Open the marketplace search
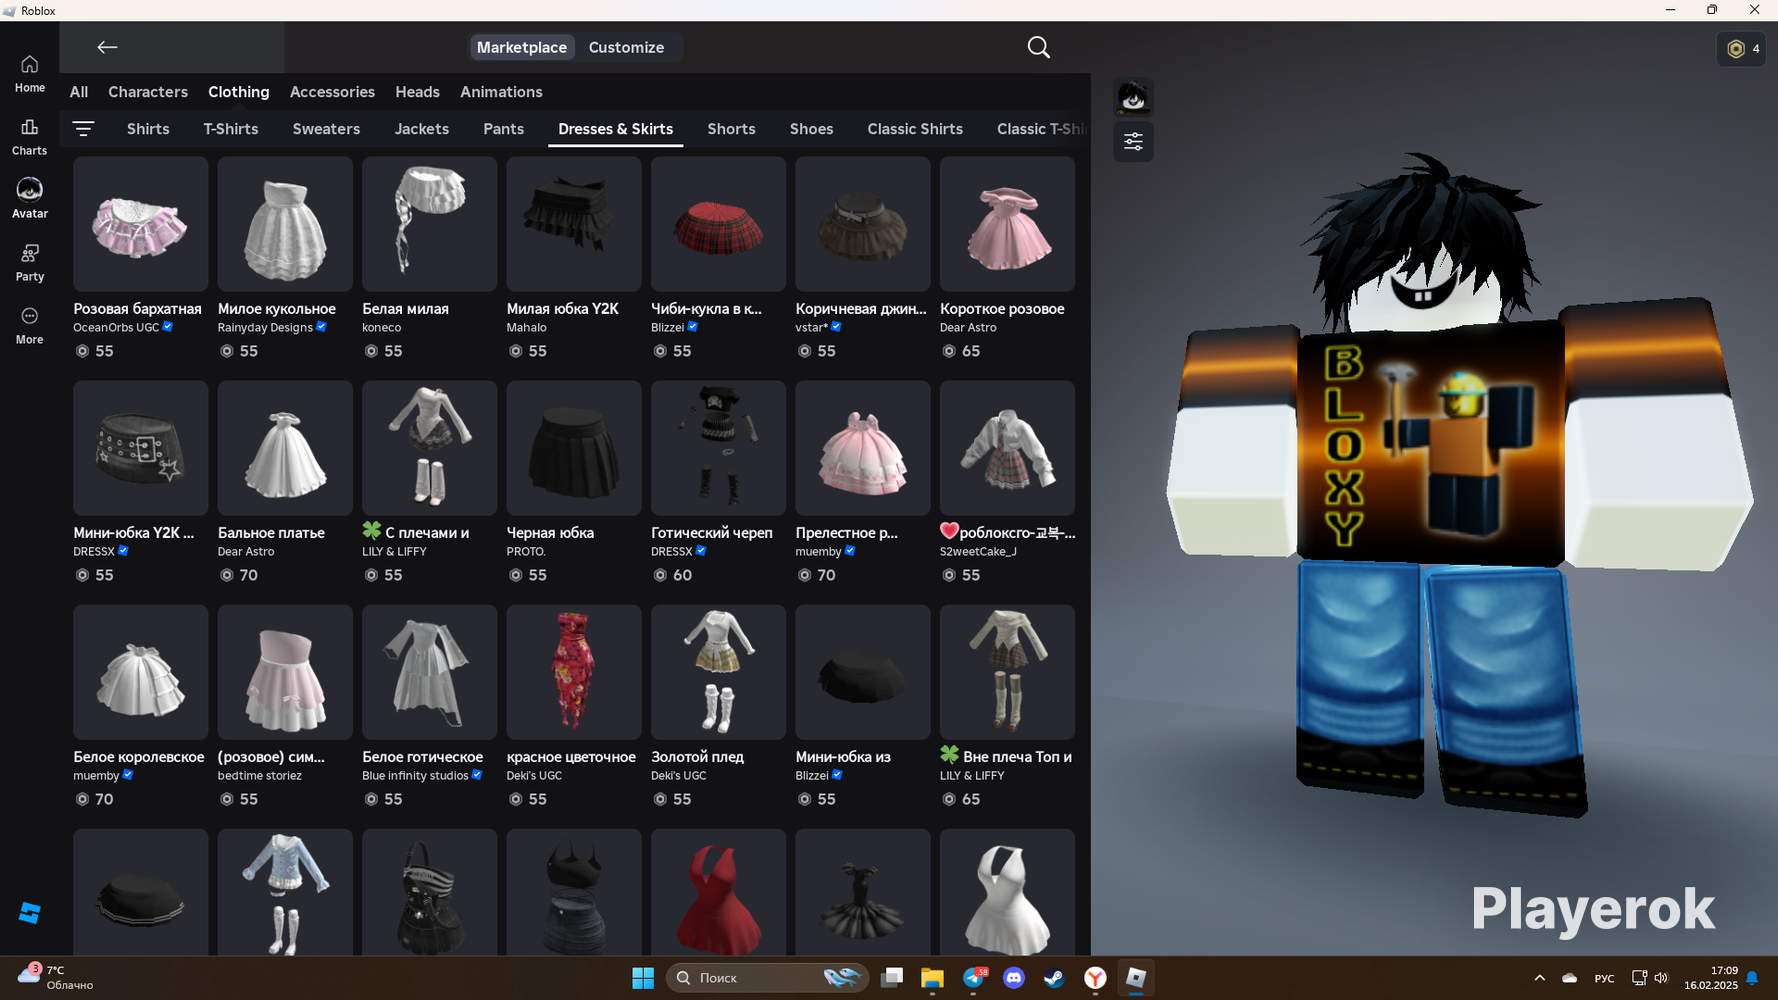This screenshot has height=1000, width=1778. pos(1039,47)
